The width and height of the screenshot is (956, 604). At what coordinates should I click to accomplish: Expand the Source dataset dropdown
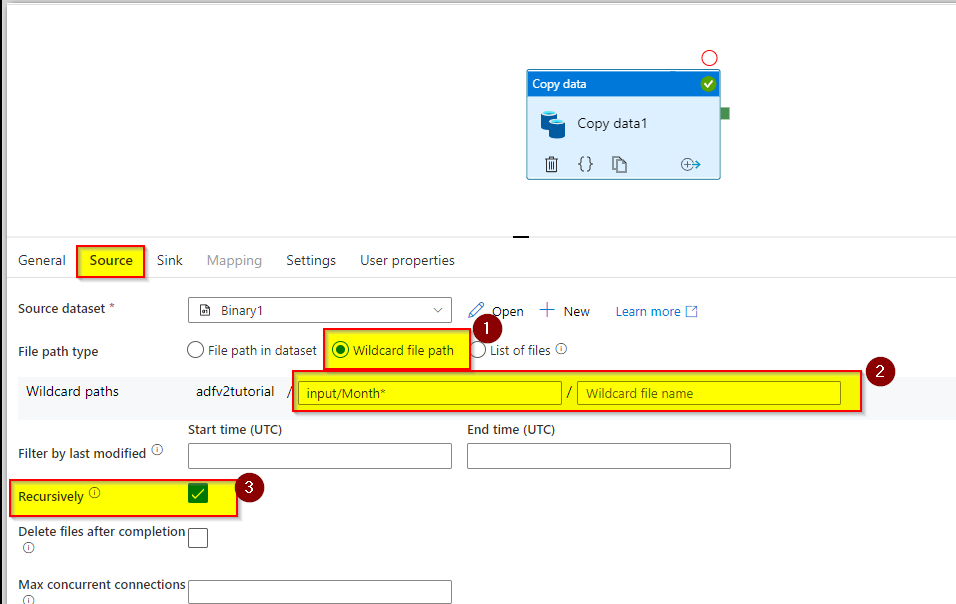pyautogui.click(x=439, y=310)
